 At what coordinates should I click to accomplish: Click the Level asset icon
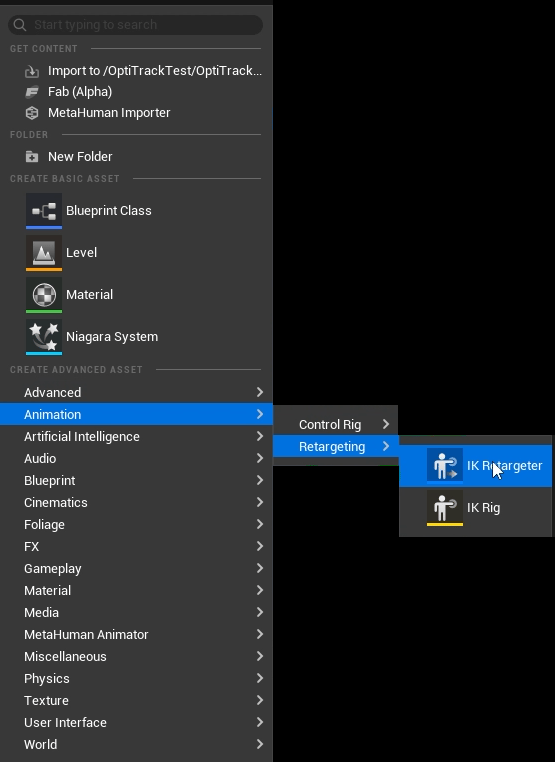click(44, 253)
